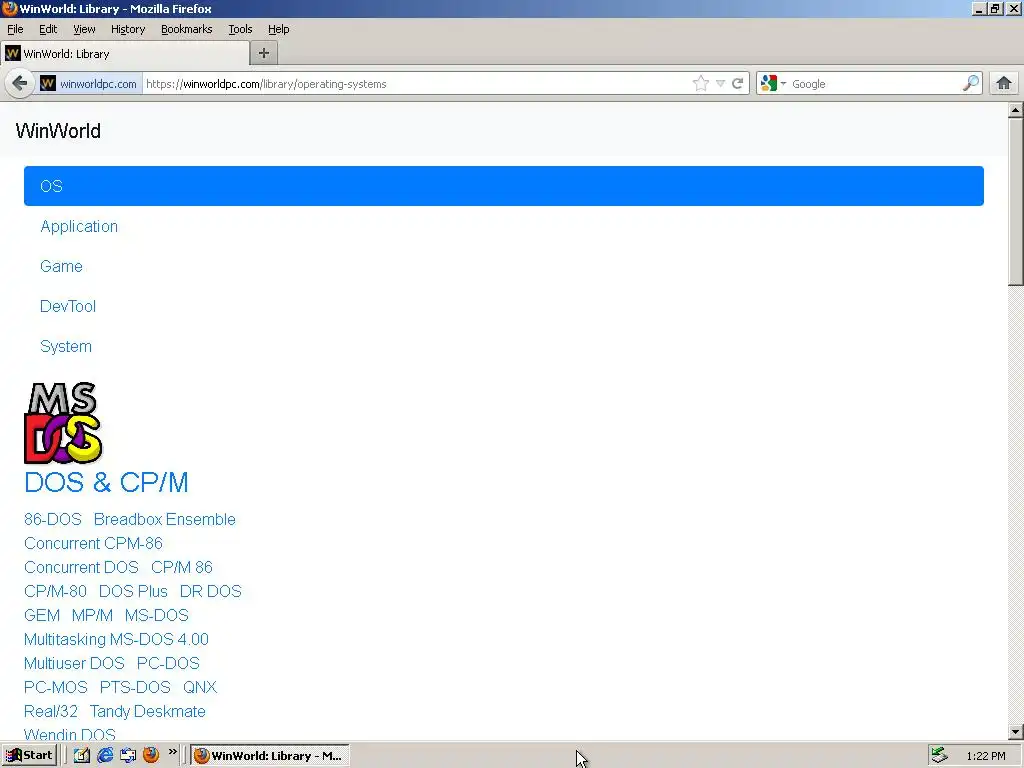Open the MS-DOS link
The image size is (1024, 768).
(x=157, y=615)
